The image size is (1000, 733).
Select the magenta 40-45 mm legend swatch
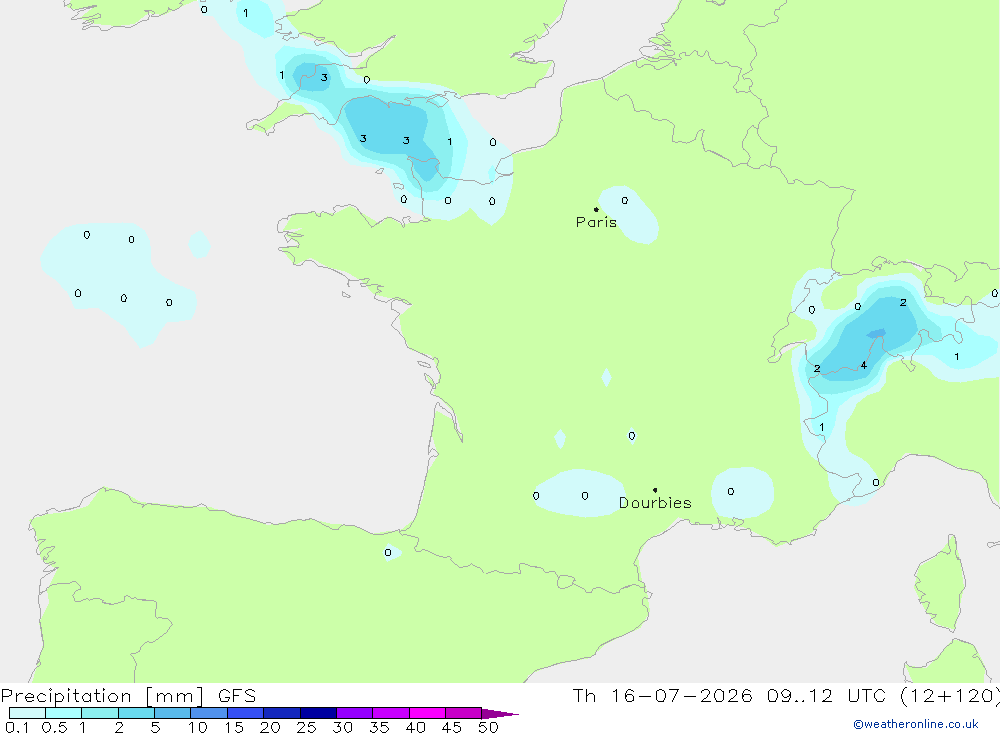pos(427,713)
